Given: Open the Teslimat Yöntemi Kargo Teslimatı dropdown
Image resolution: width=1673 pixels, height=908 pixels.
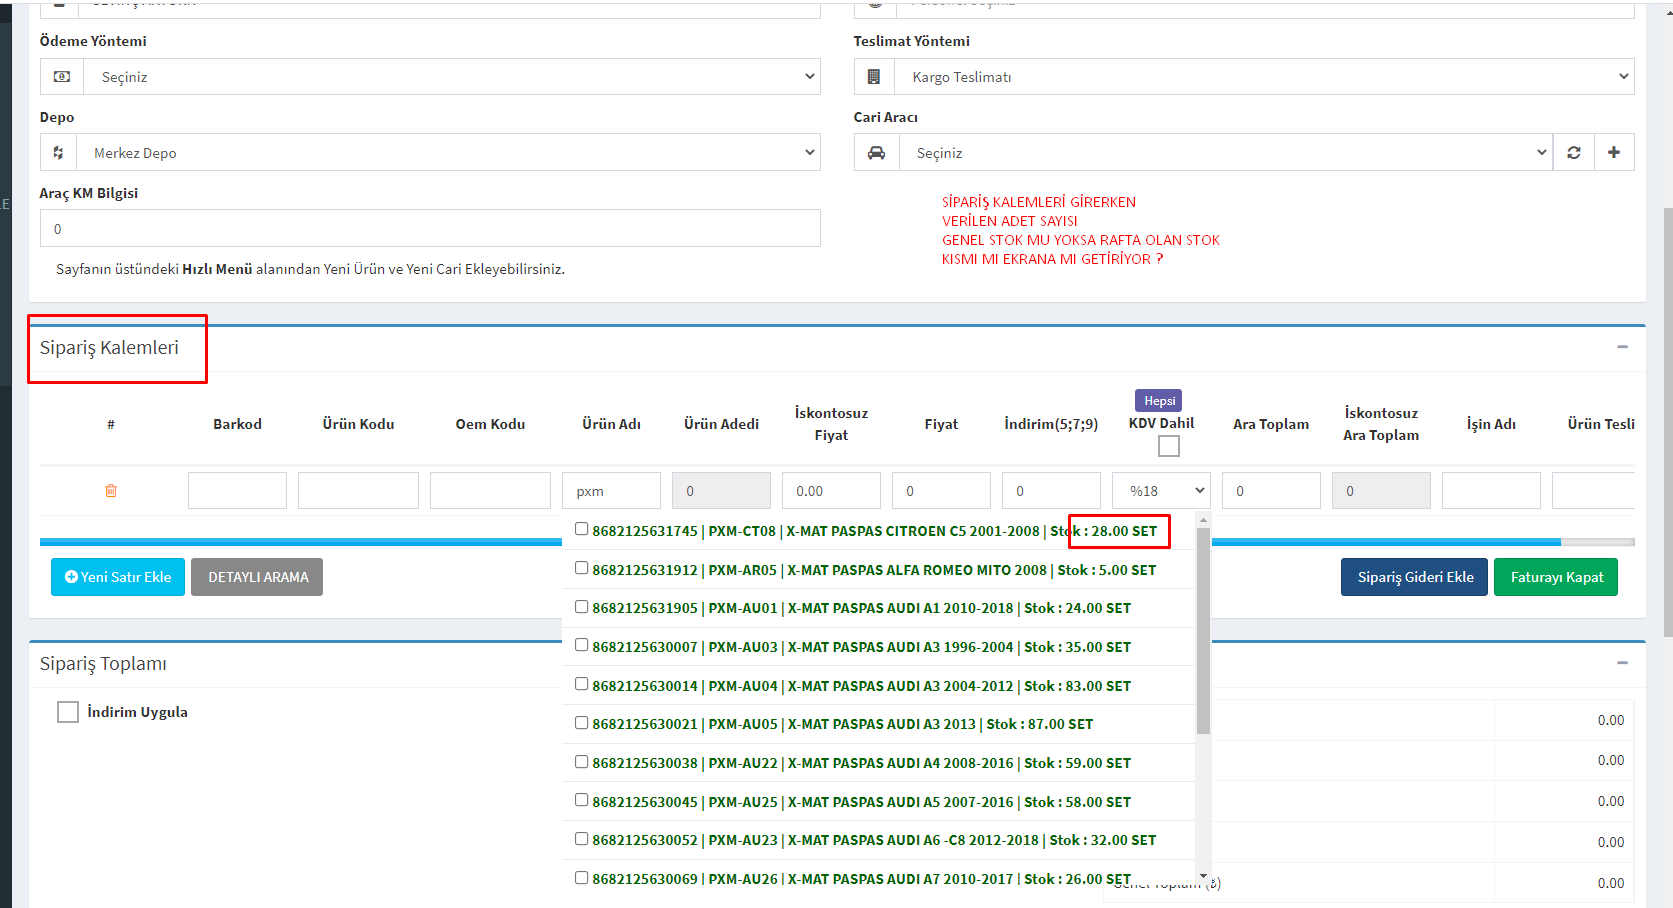Looking at the screenshot, I should click(1264, 77).
